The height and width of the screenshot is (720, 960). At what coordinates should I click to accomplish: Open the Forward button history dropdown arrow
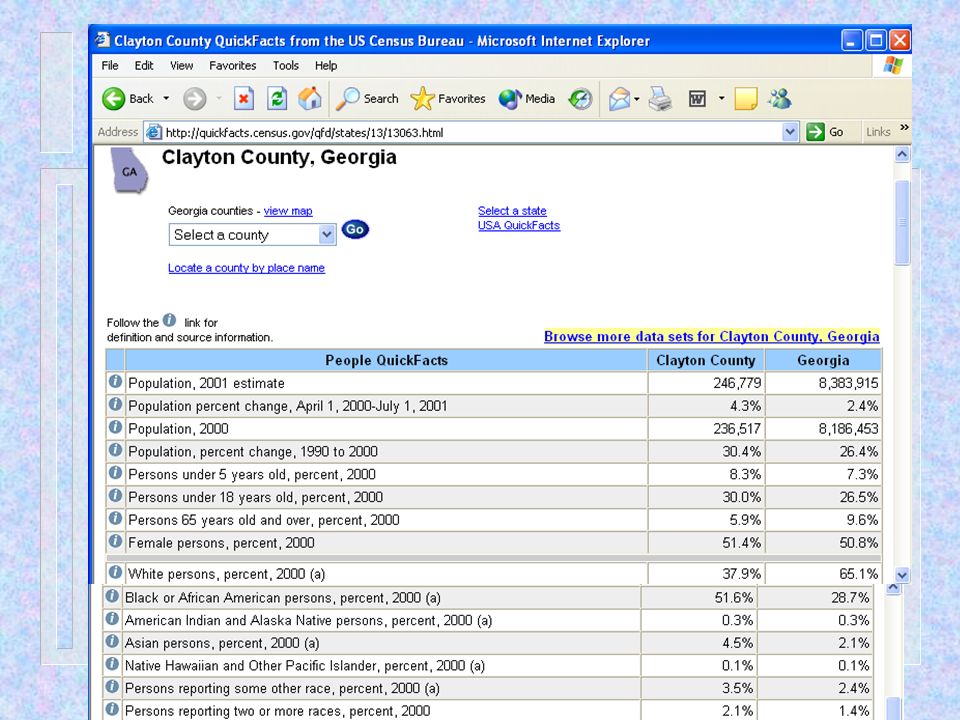(x=219, y=99)
